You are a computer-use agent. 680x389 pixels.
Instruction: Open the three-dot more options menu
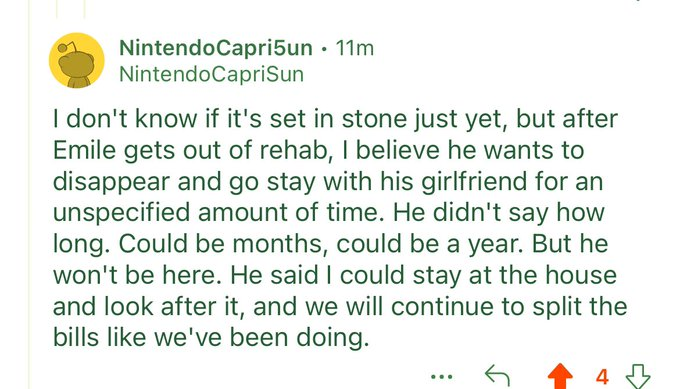click(x=442, y=377)
